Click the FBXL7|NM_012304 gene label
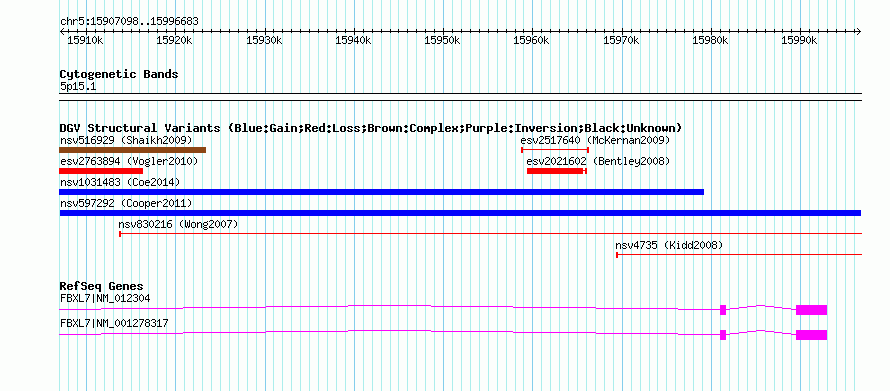890x391 pixels. (x=105, y=298)
